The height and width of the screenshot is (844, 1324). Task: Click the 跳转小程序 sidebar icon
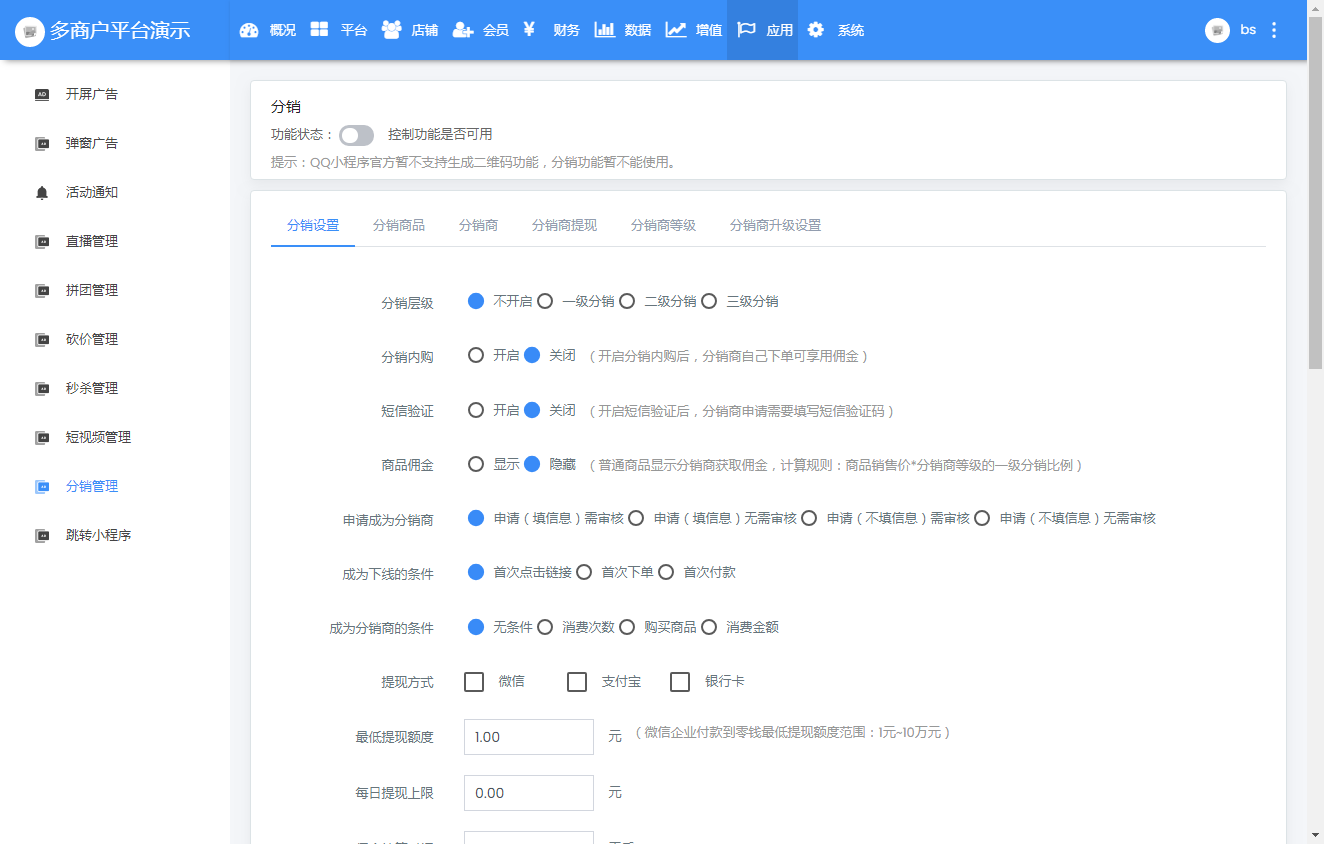tap(42, 535)
